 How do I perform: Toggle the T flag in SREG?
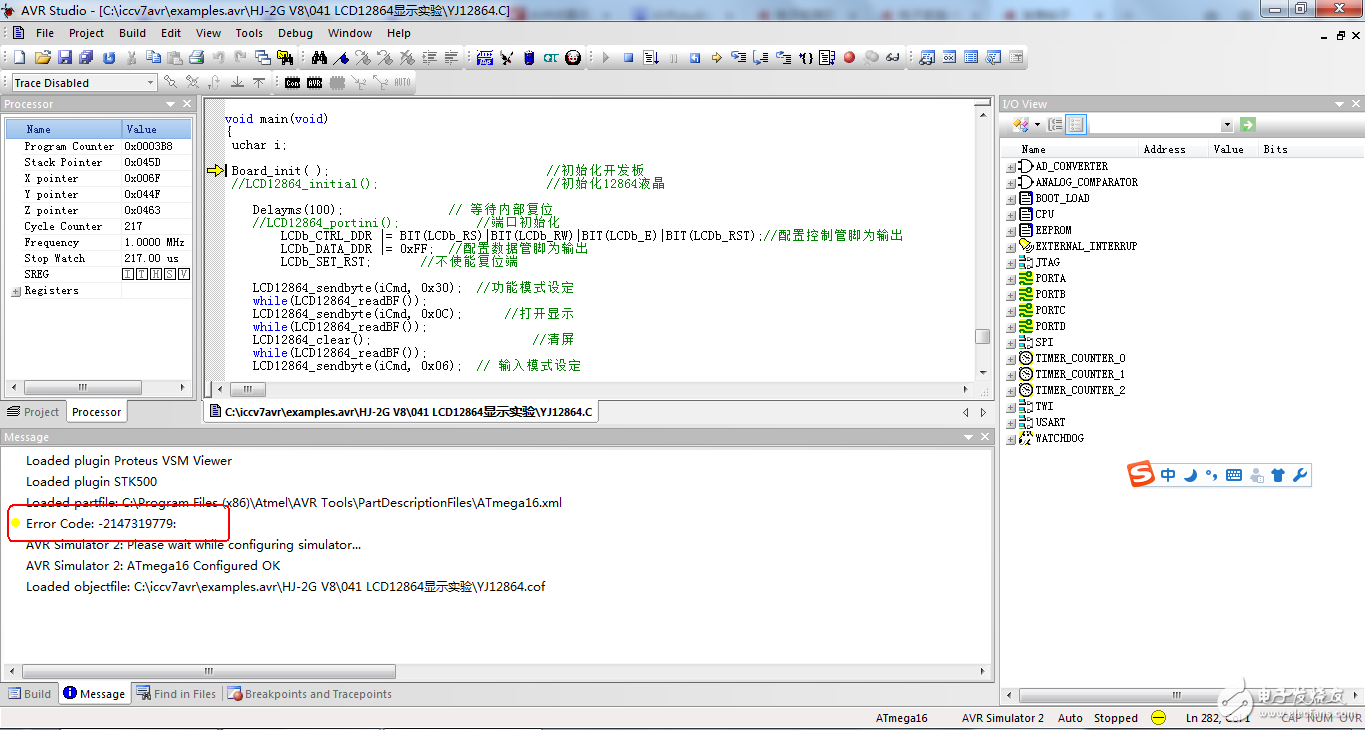click(x=142, y=274)
